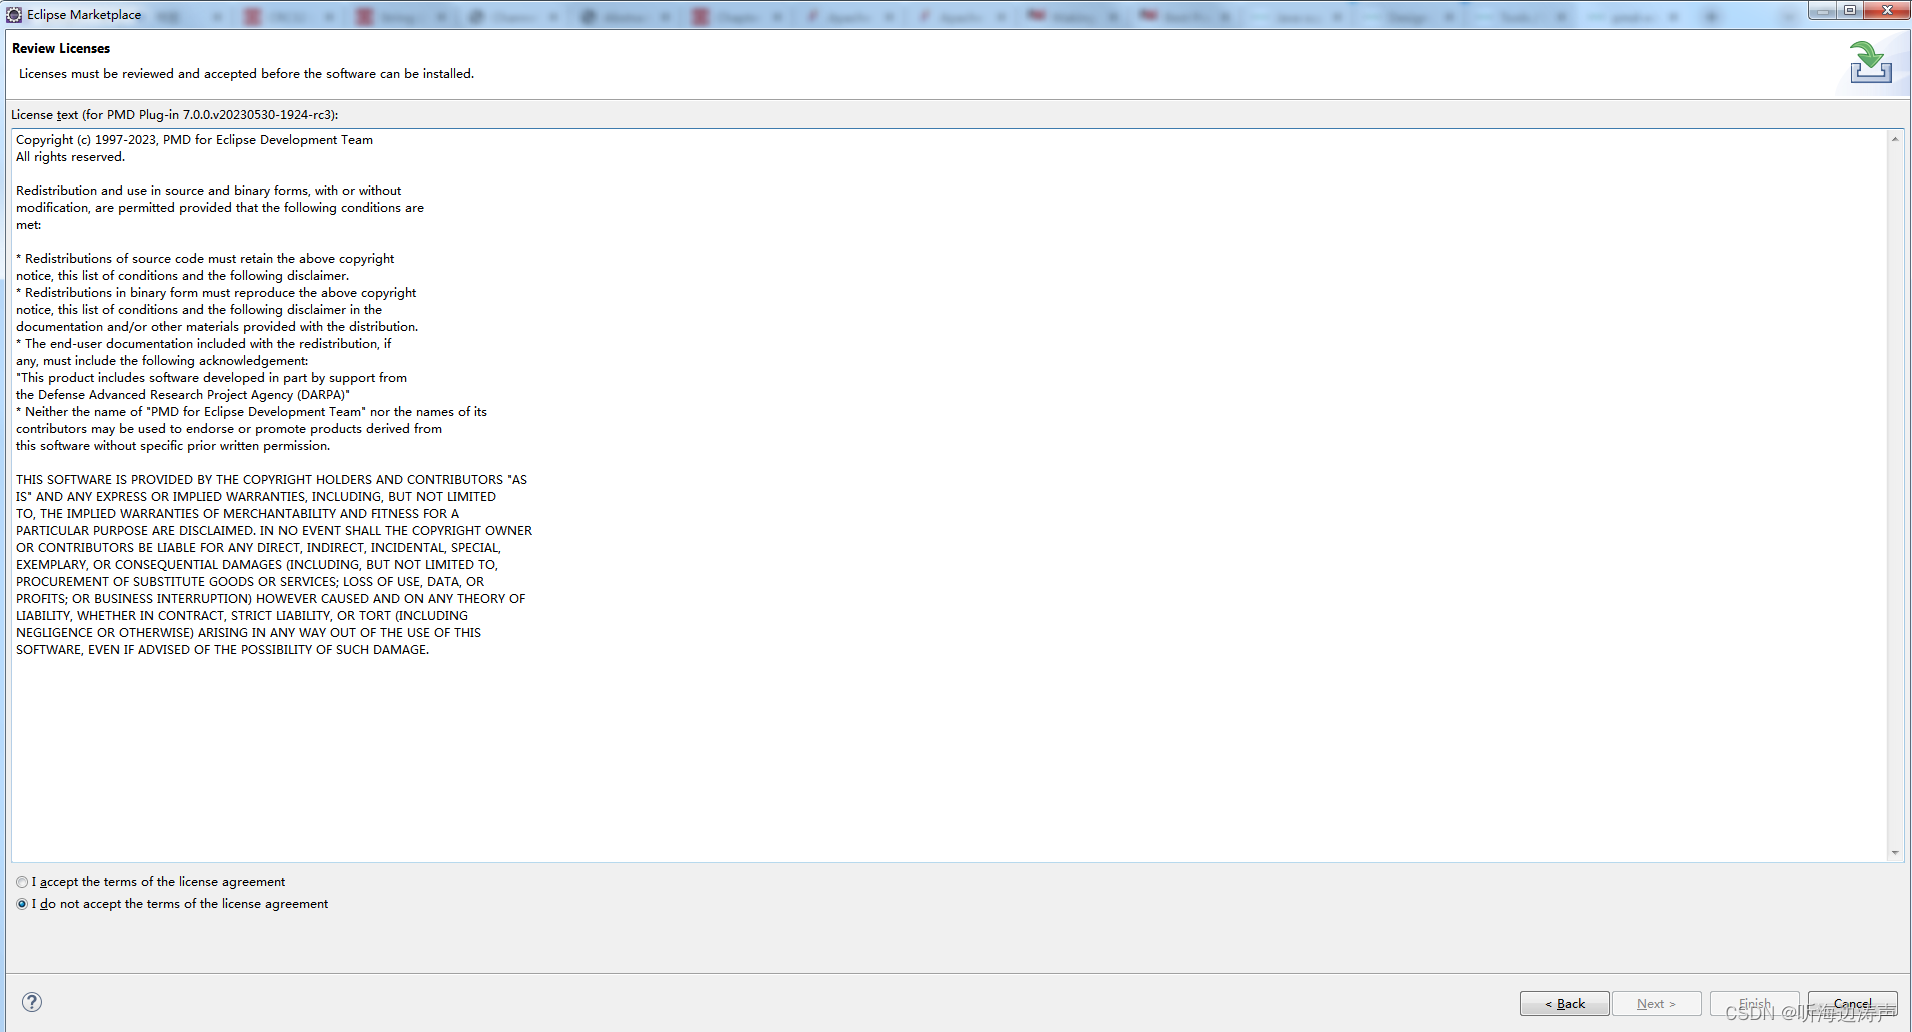Click inside the license text area
Image resolution: width=1912 pixels, height=1032 pixels.
(949, 495)
